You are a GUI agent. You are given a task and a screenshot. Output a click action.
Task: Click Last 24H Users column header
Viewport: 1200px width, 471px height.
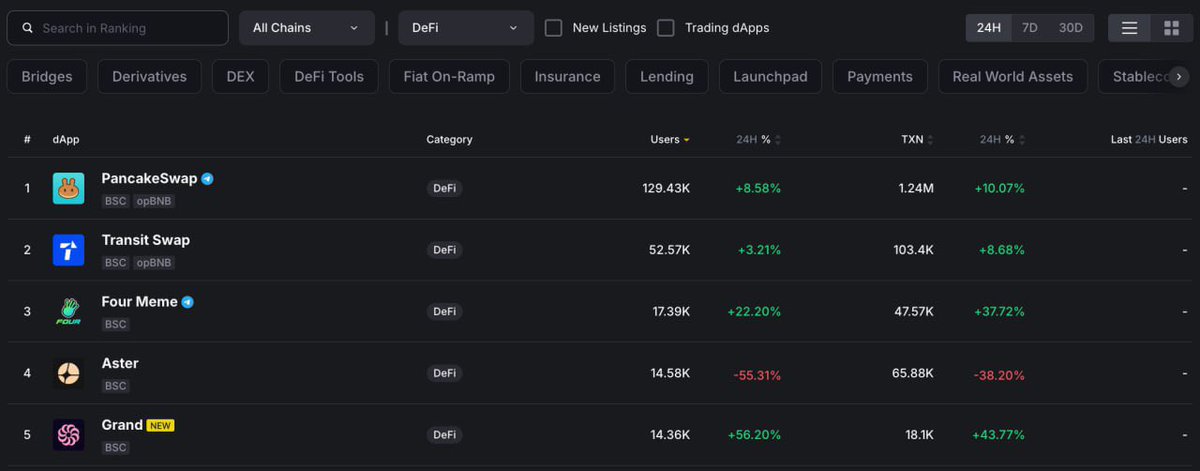click(1149, 140)
